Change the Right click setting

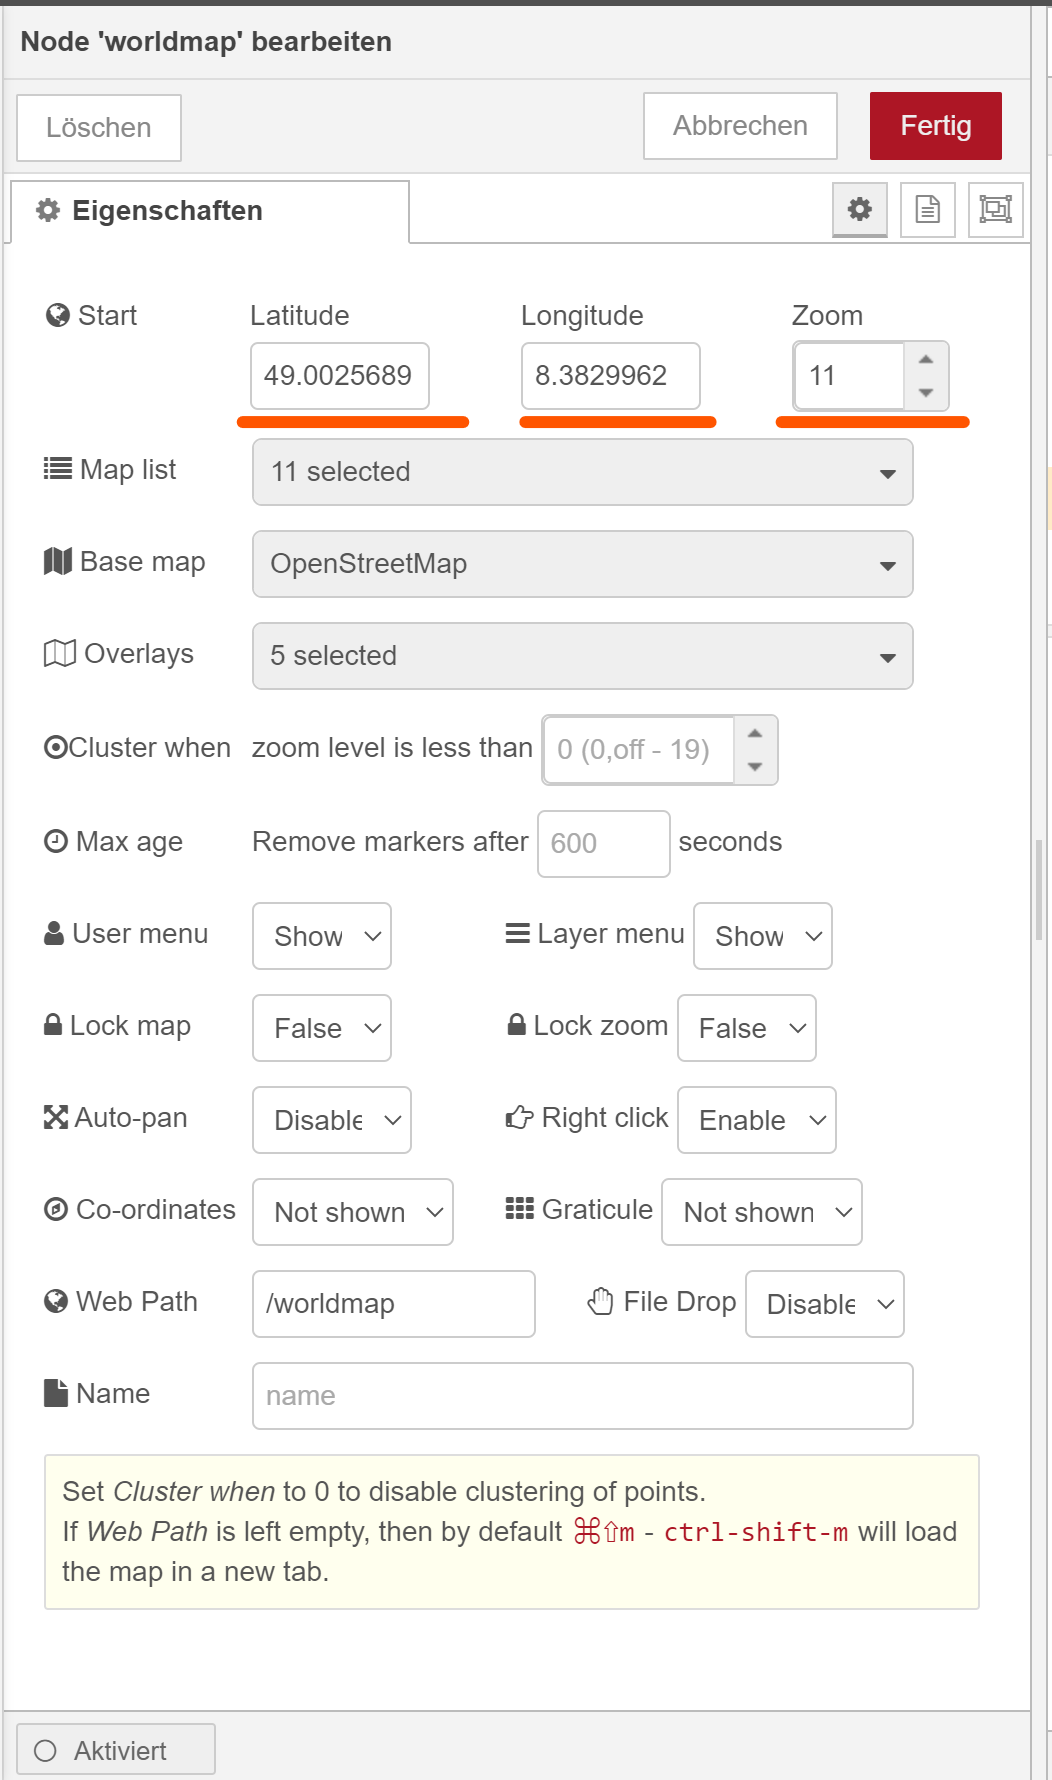(756, 1120)
